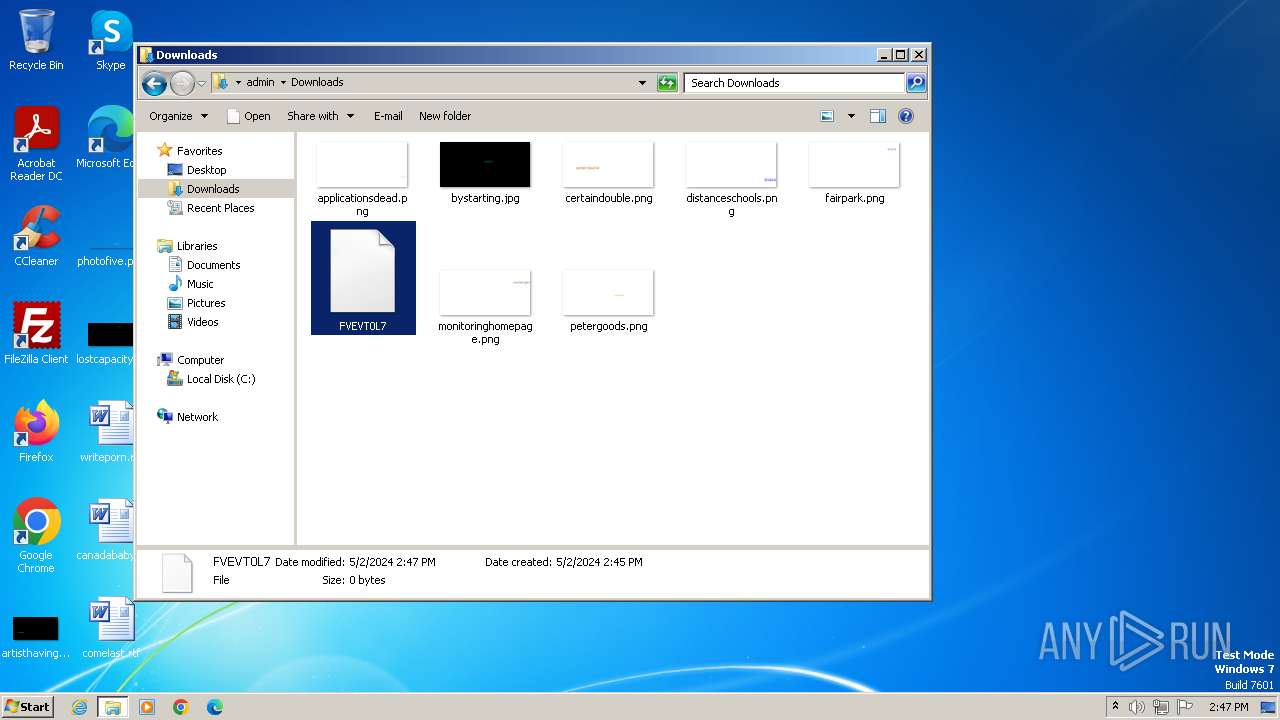This screenshot has height=720, width=1280.
Task: Open Firefox desktop shortcut
Action: (x=36, y=432)
